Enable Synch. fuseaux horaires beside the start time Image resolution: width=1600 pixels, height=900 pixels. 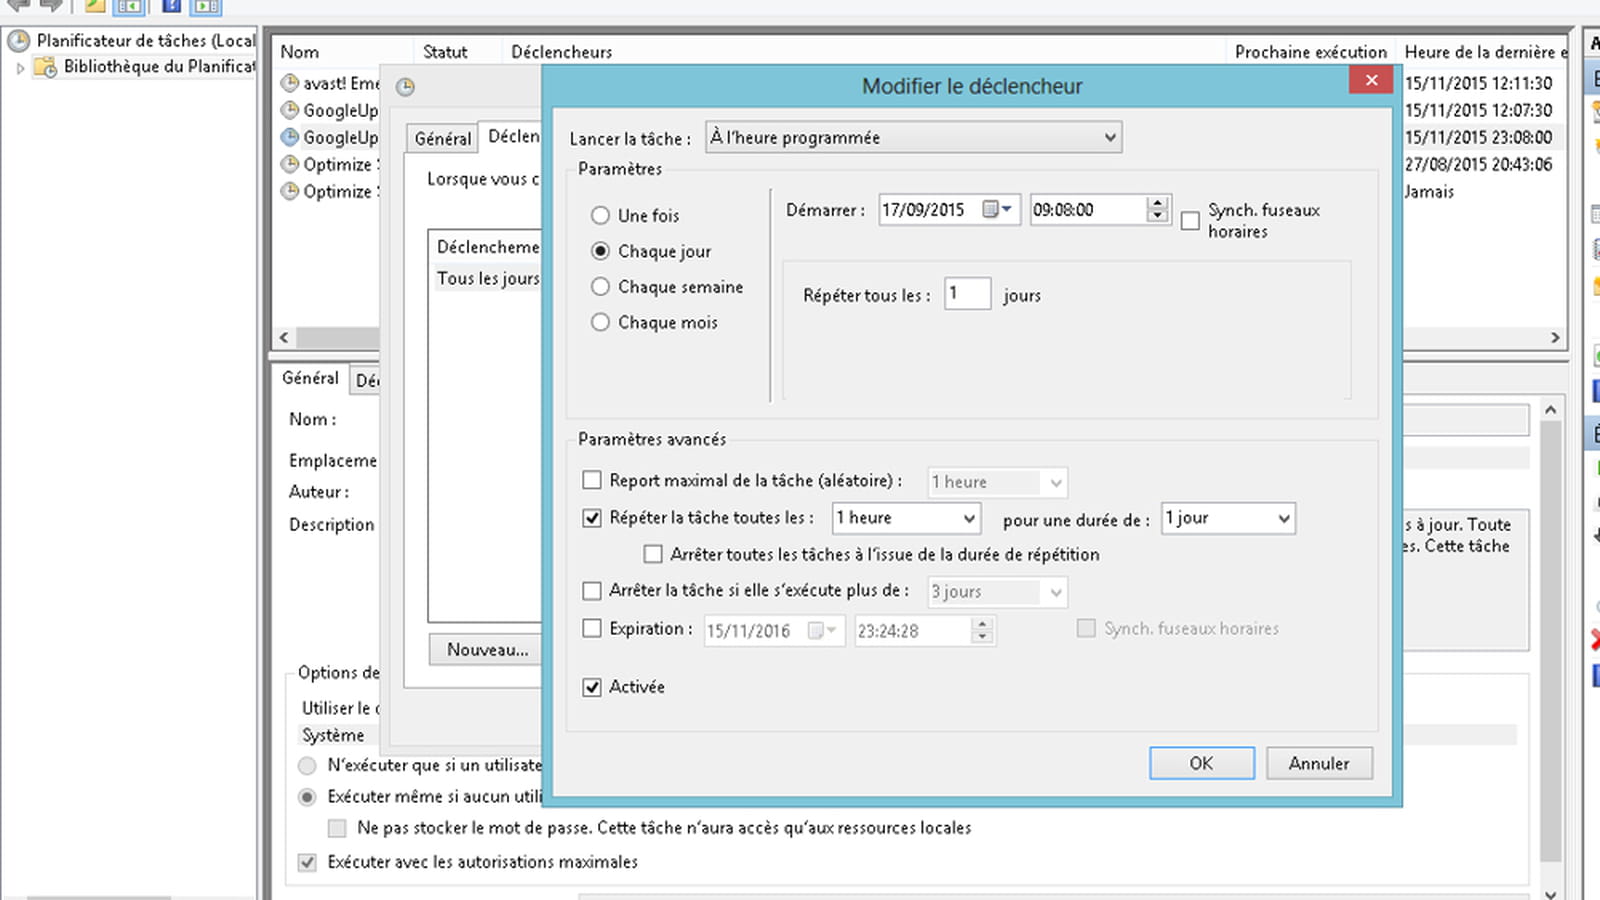point(1190,221)
